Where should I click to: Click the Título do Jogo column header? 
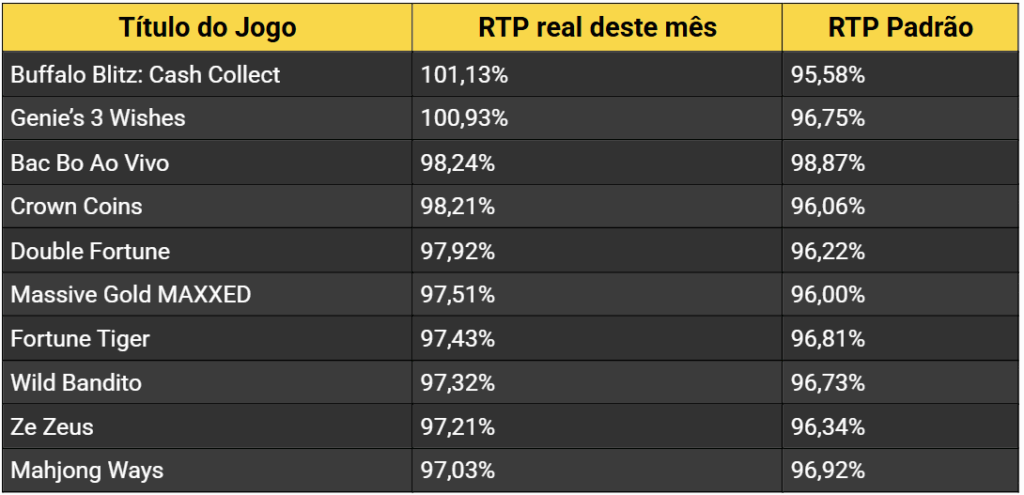(x=207, y=27)
